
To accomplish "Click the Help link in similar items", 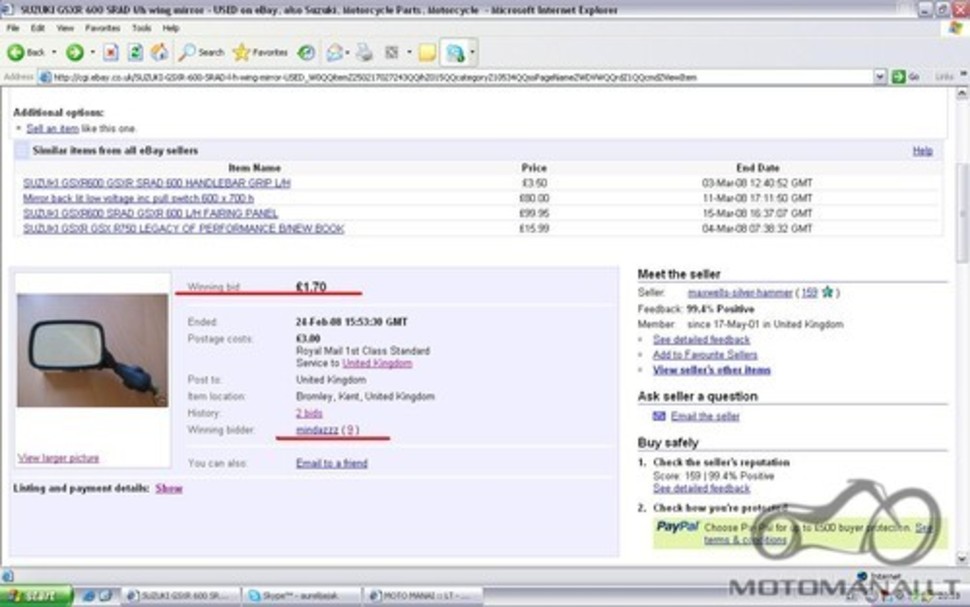I will (922, 151).
